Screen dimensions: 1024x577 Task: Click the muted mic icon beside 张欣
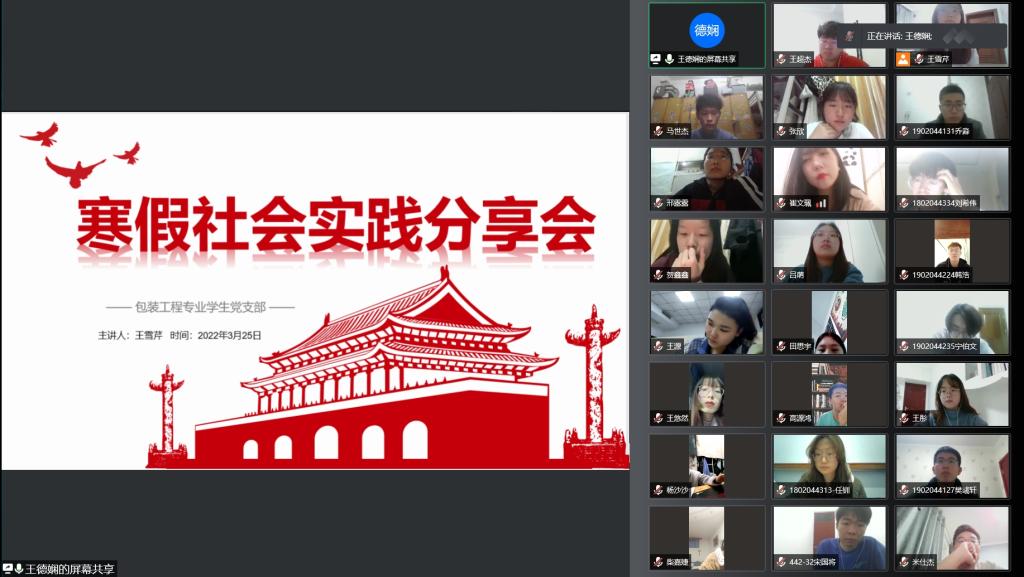780,131
